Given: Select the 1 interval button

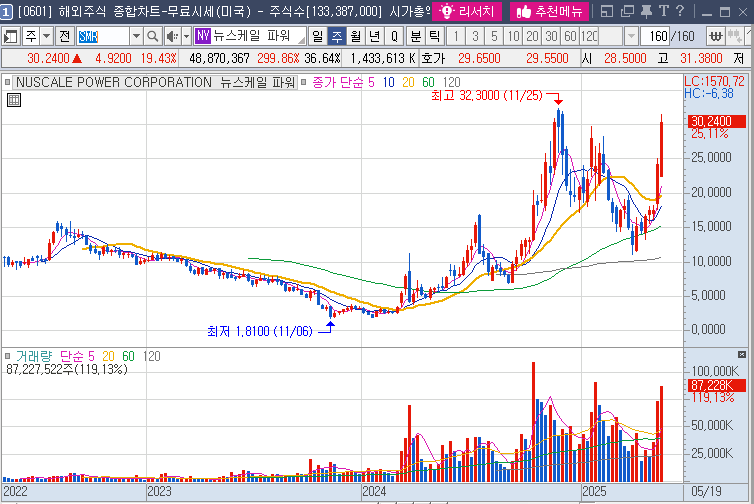Looking at the screenshot, I should pos(456,36).
